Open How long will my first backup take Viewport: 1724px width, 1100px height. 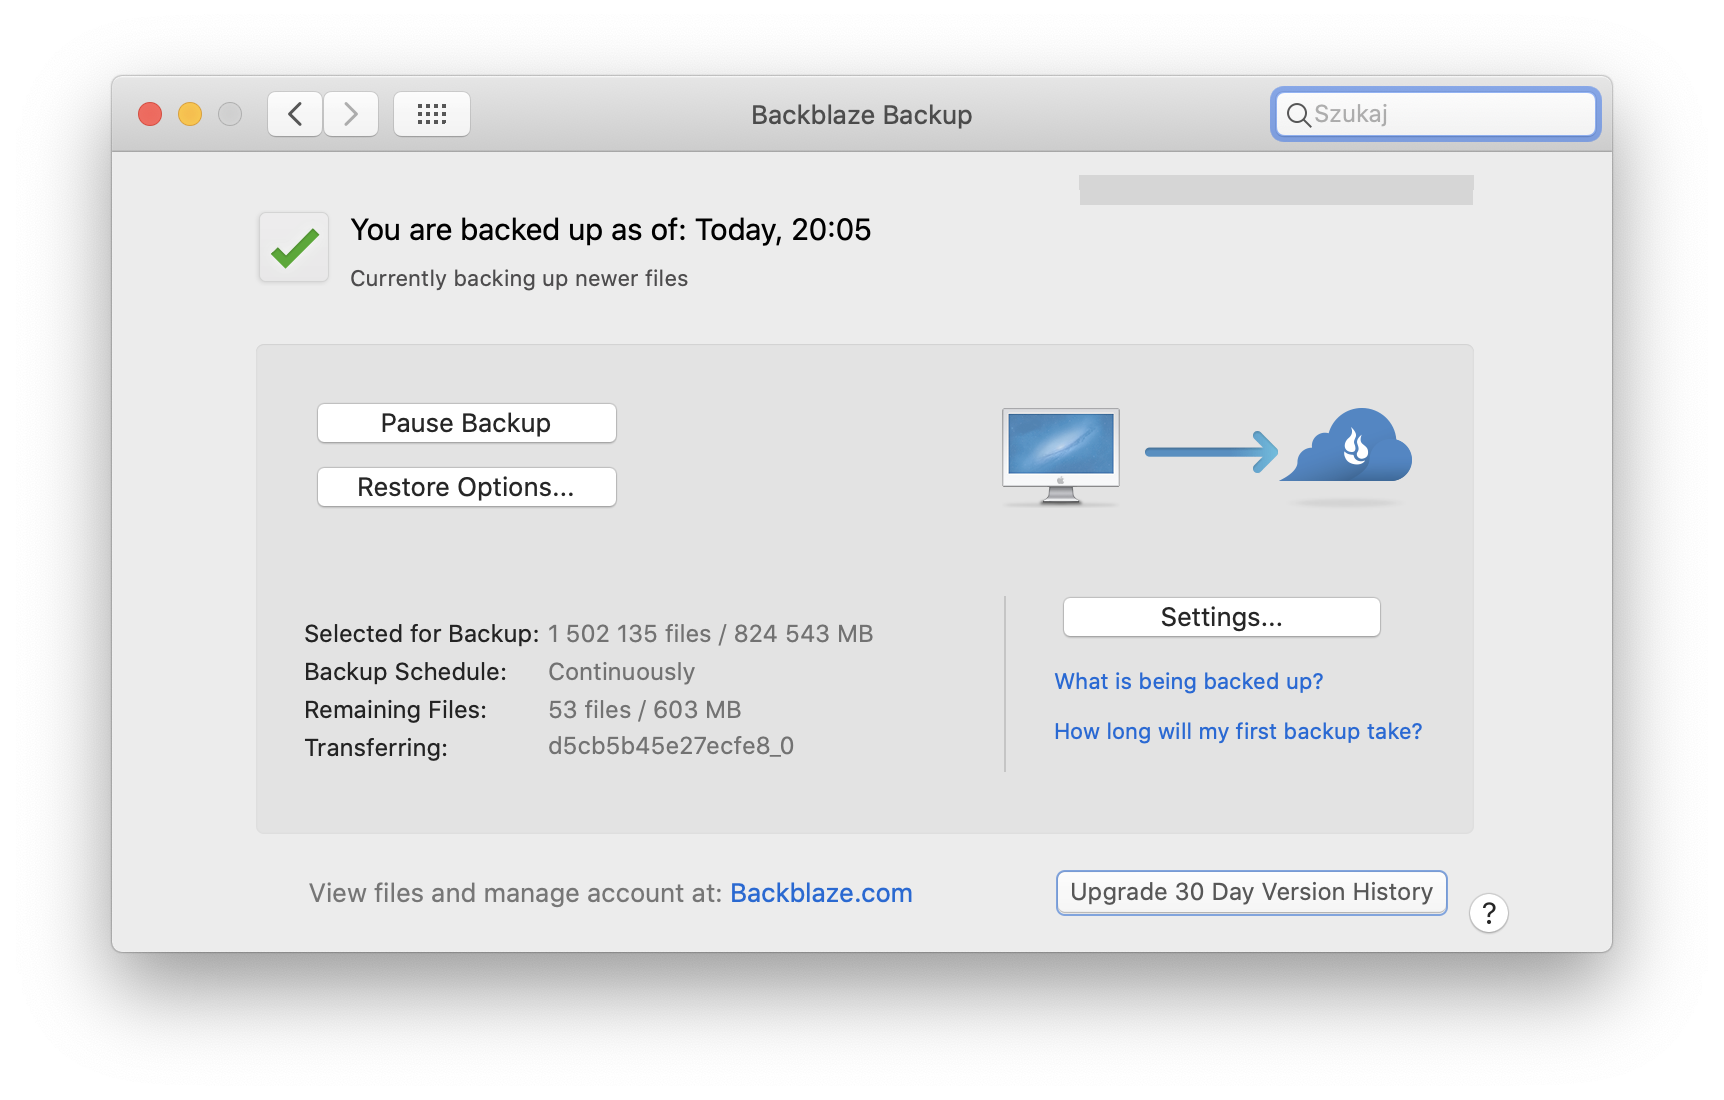pyautogui.click(x=1238, y=731)
